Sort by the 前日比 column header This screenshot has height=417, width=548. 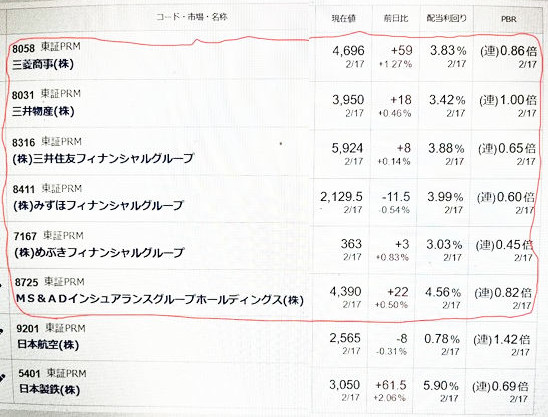[x=396, y=18]
